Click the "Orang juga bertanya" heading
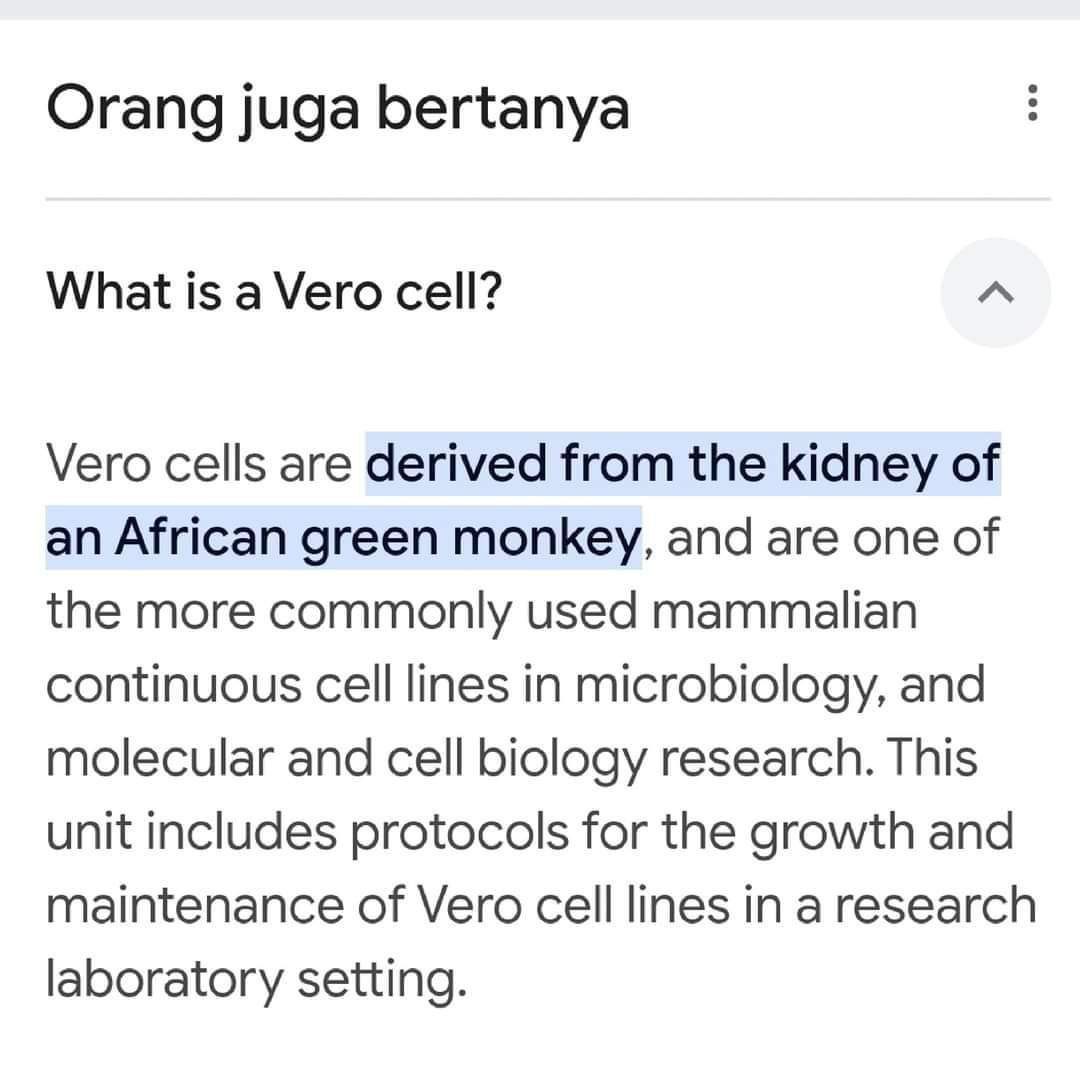Image resolution: width=1080 pixels, height=1080 pixels. tap(338, 110)
